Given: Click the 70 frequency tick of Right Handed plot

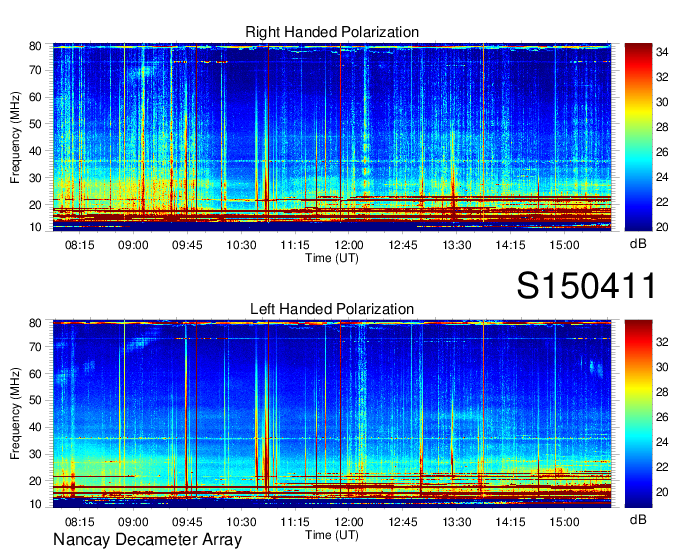Looking at the screenshot, I should (x=35, y=70).
